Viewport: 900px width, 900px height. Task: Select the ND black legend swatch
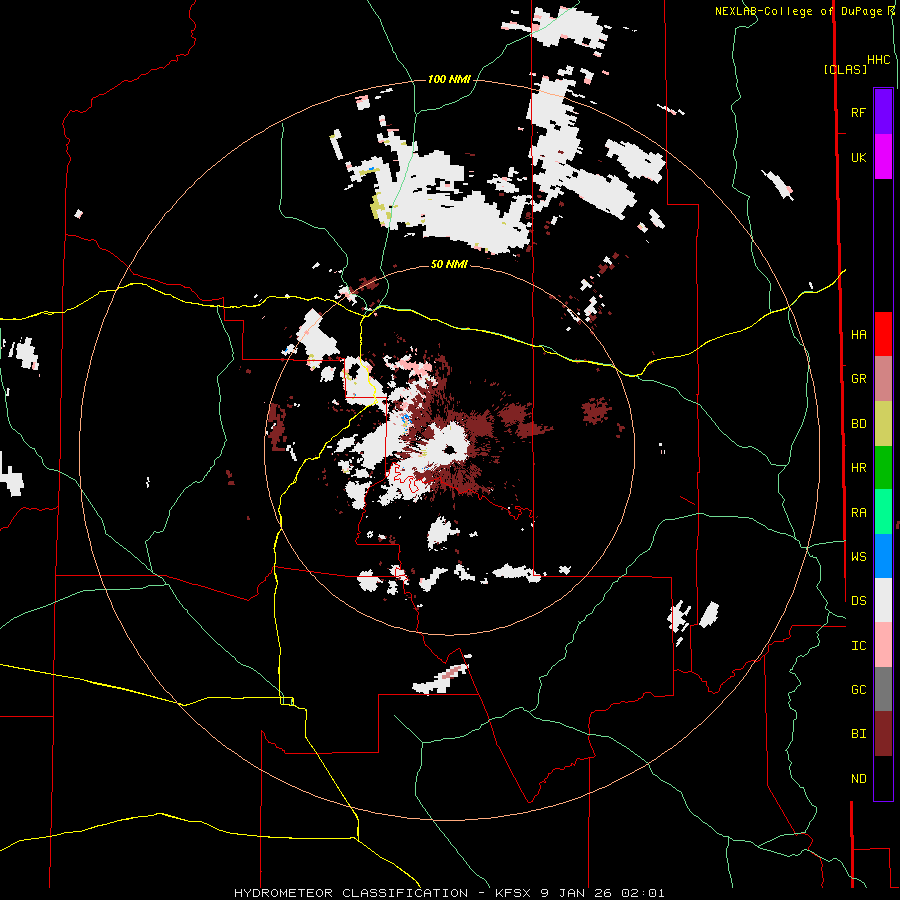coord(883,778)
